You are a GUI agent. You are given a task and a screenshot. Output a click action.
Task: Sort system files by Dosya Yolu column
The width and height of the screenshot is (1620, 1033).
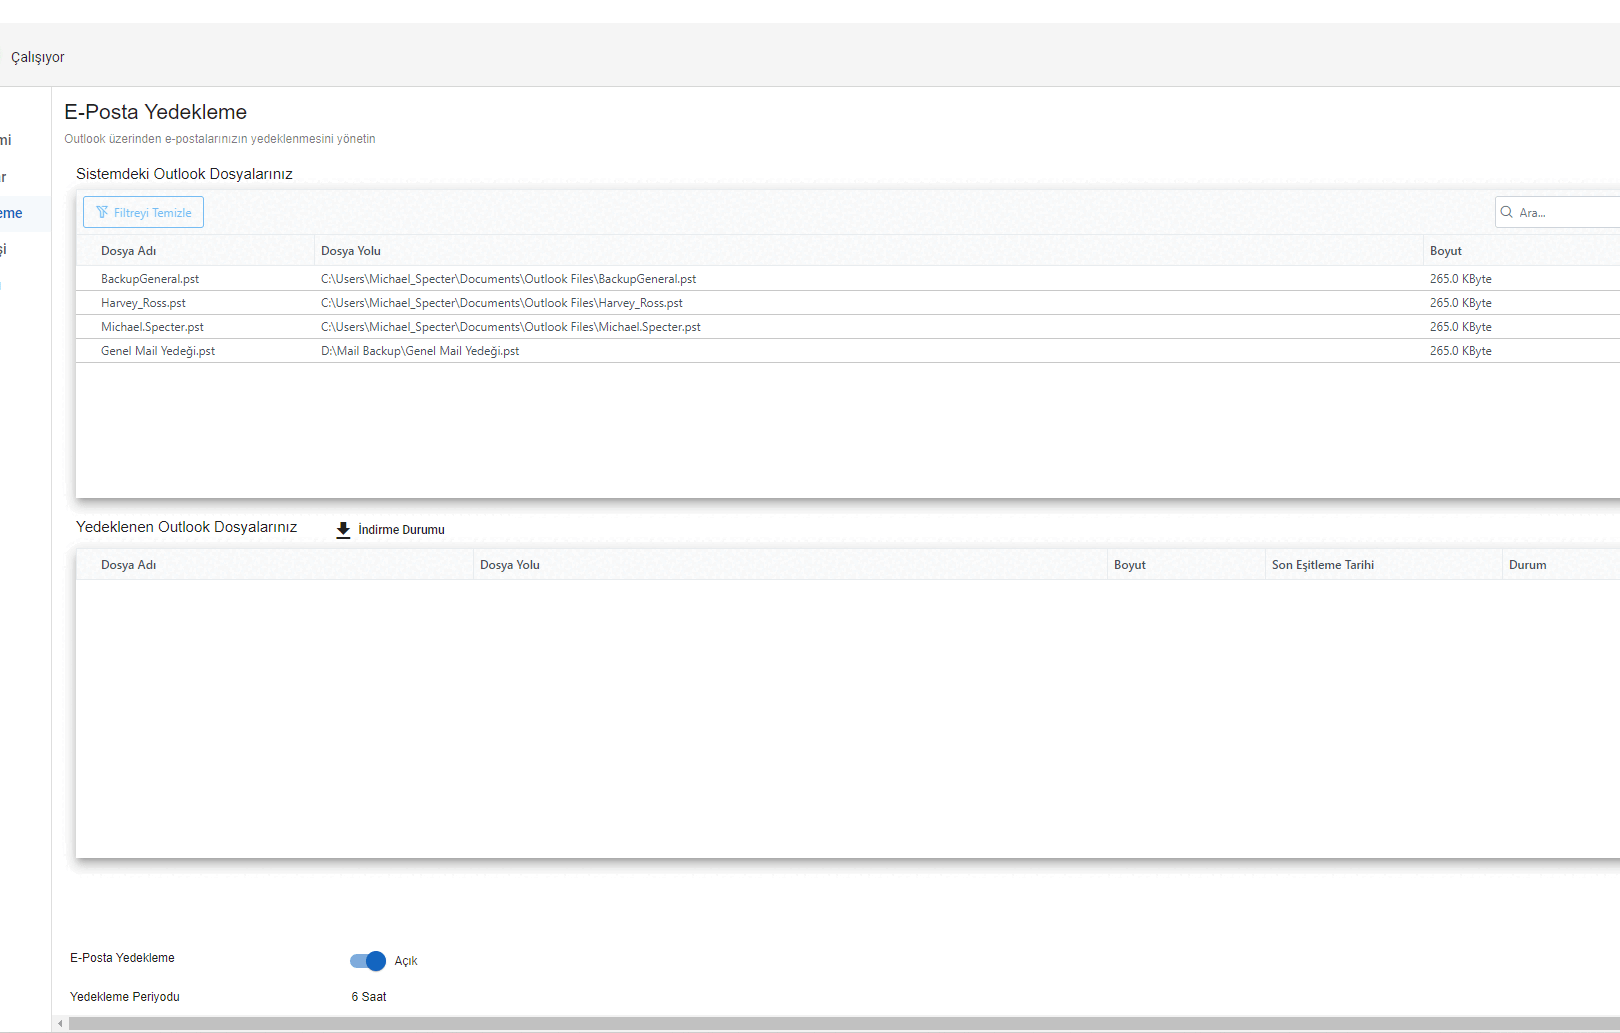click(x=351, y=251)
